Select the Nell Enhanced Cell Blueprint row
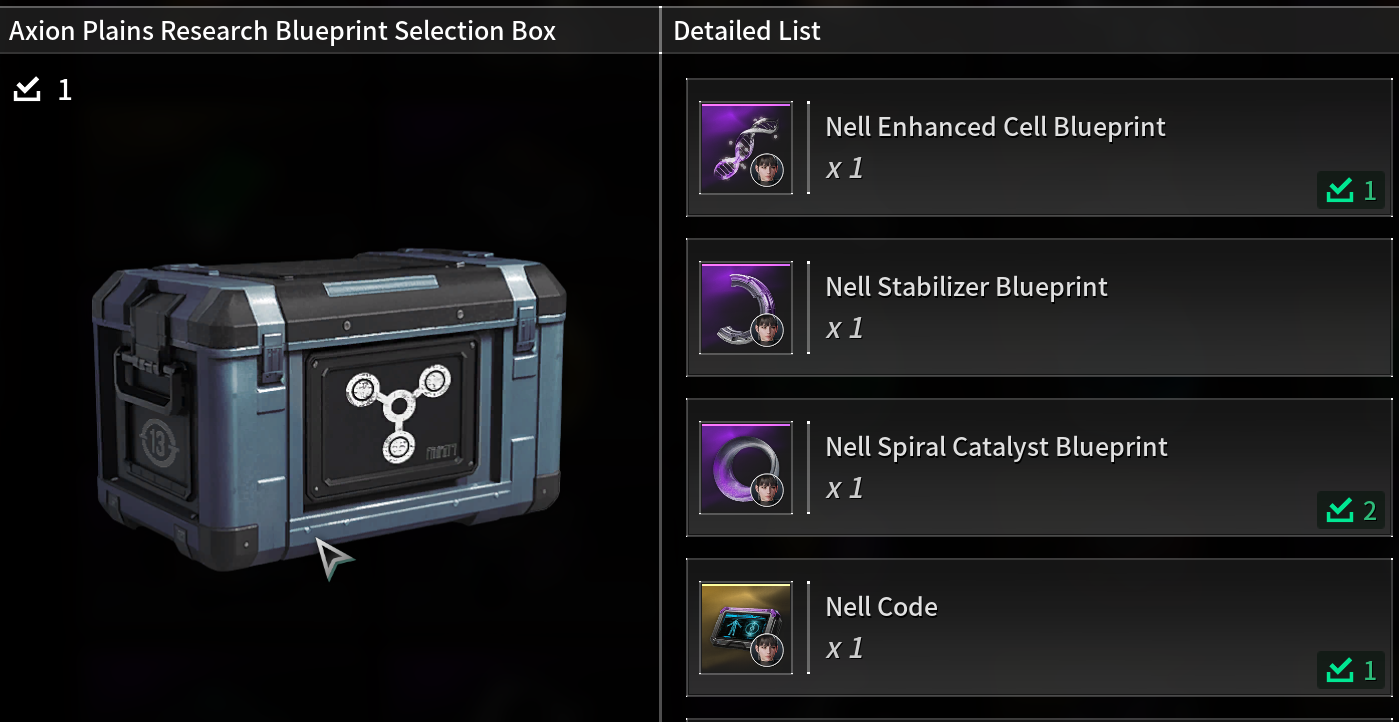Image resolution: width=1399 pixels, height=722 pixels. [x=1039, y=148]
